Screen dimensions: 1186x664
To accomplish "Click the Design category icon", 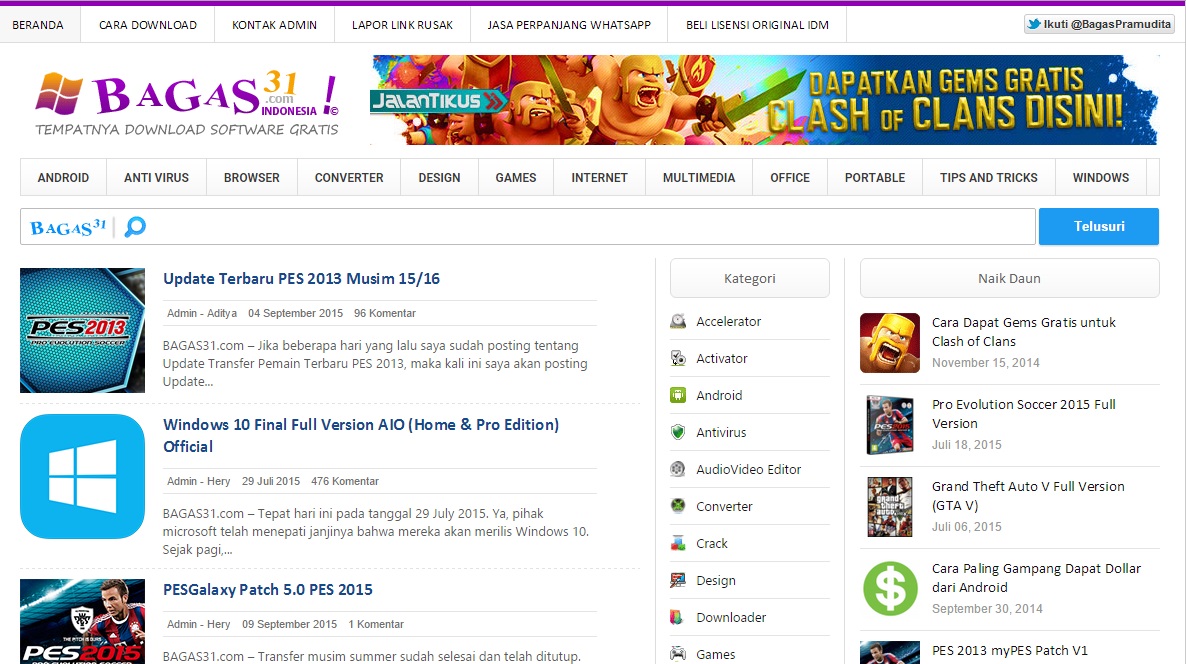I will click(678, 581).
